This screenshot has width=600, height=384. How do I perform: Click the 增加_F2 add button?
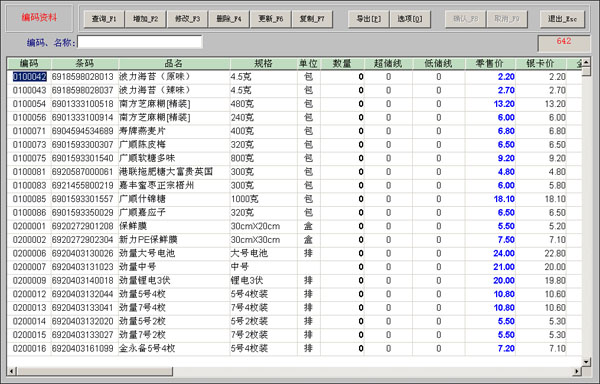pyautogui.click(x=145, y=19)
